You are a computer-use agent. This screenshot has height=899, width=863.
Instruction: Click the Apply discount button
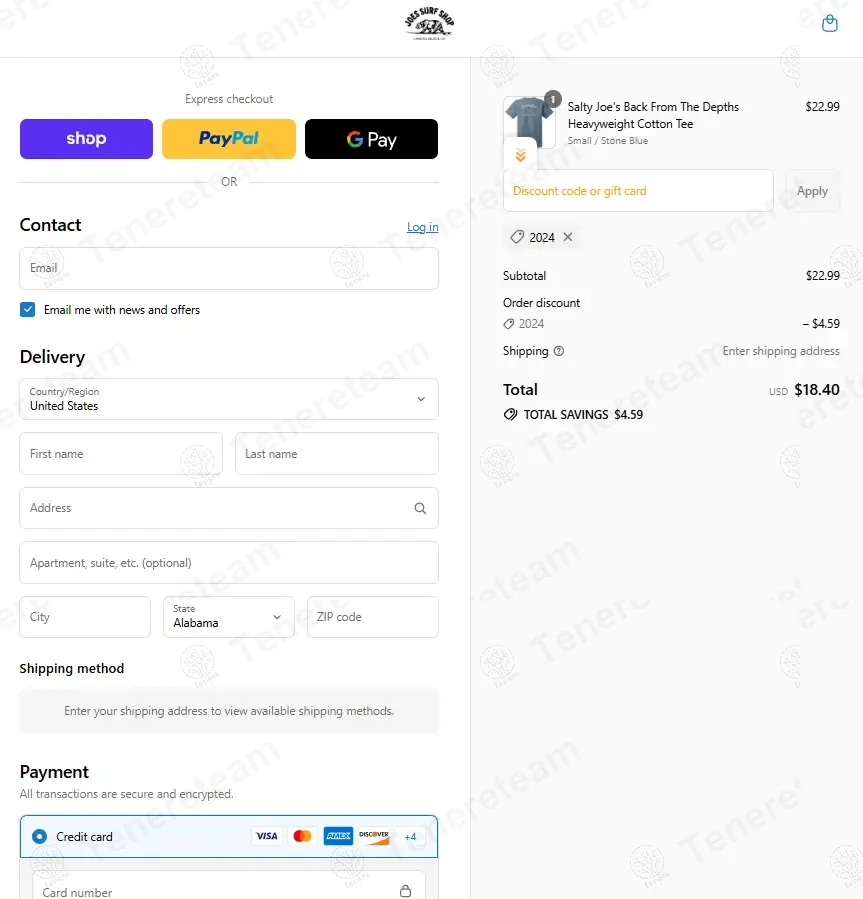click(x=812, y=191)
